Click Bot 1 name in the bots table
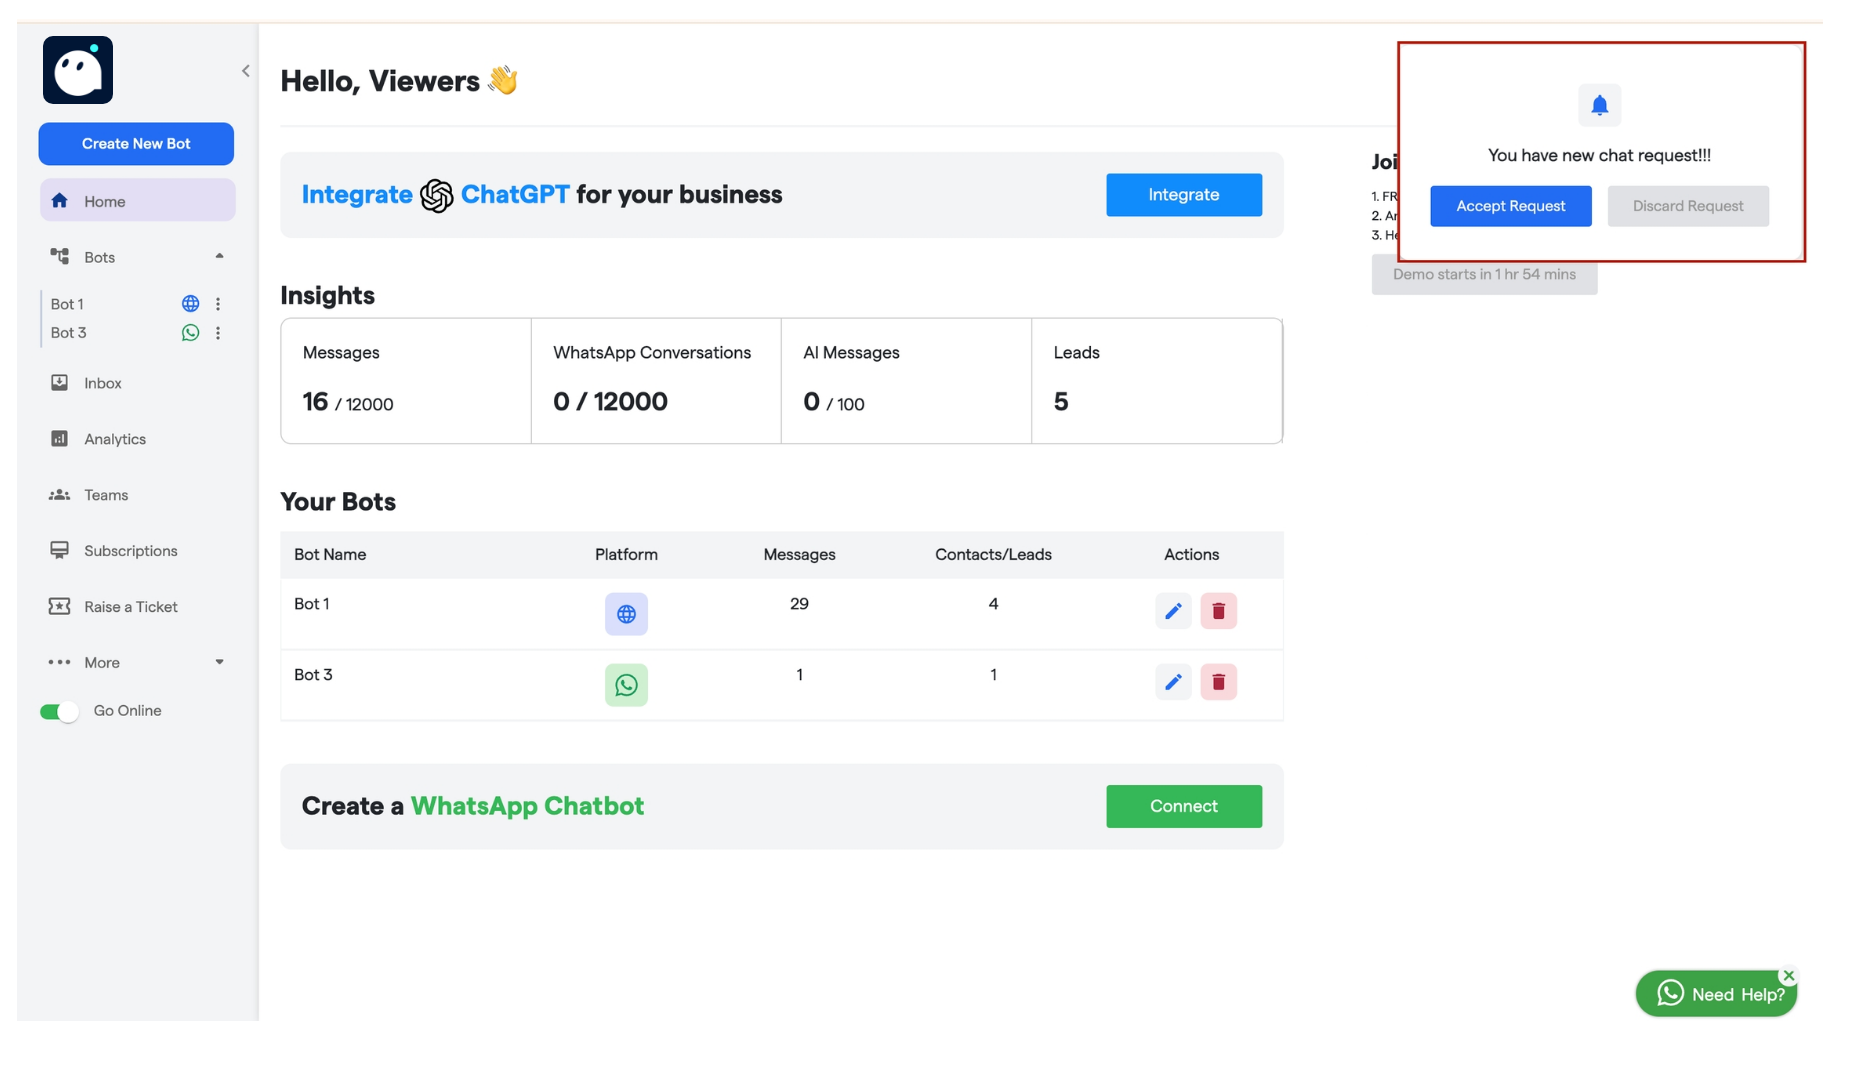This screenshot has height=1080, width=1866. coord(312,604)
